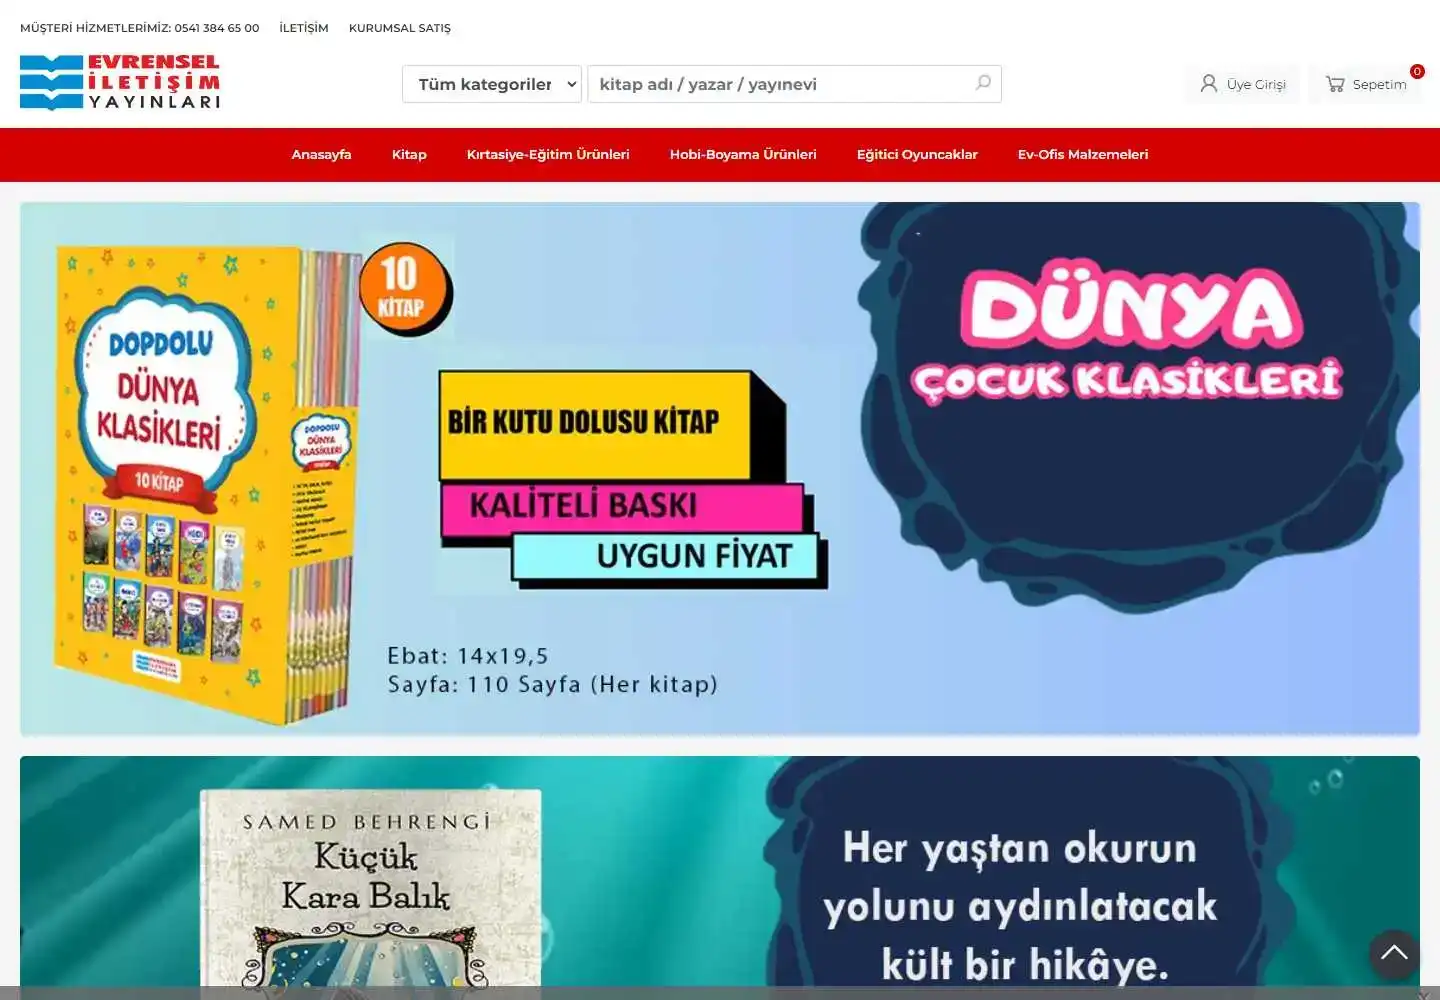The width and height of the screenshot is (1440, 1000).
Task: Open Hobi-Boyama Ürünleri menu
Action: point(743,154)
